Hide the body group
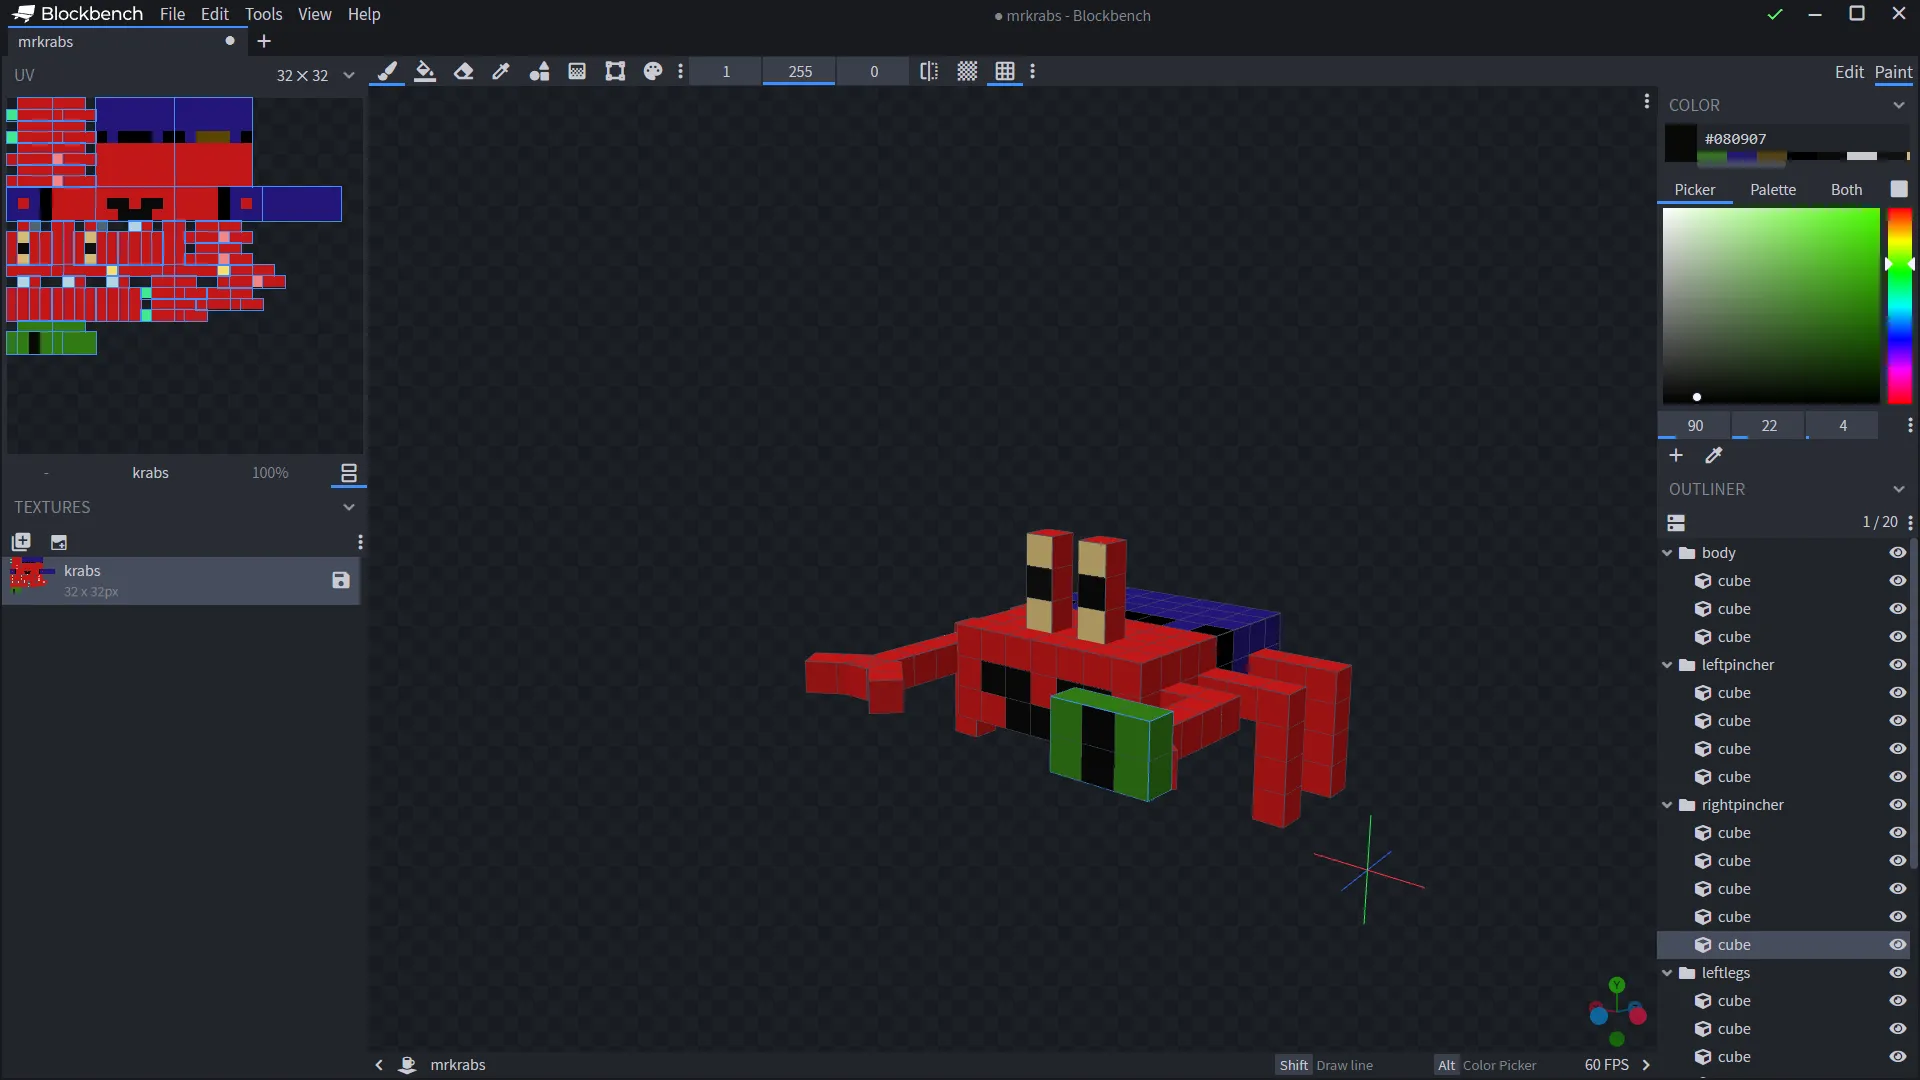 tap(1897, 553)
